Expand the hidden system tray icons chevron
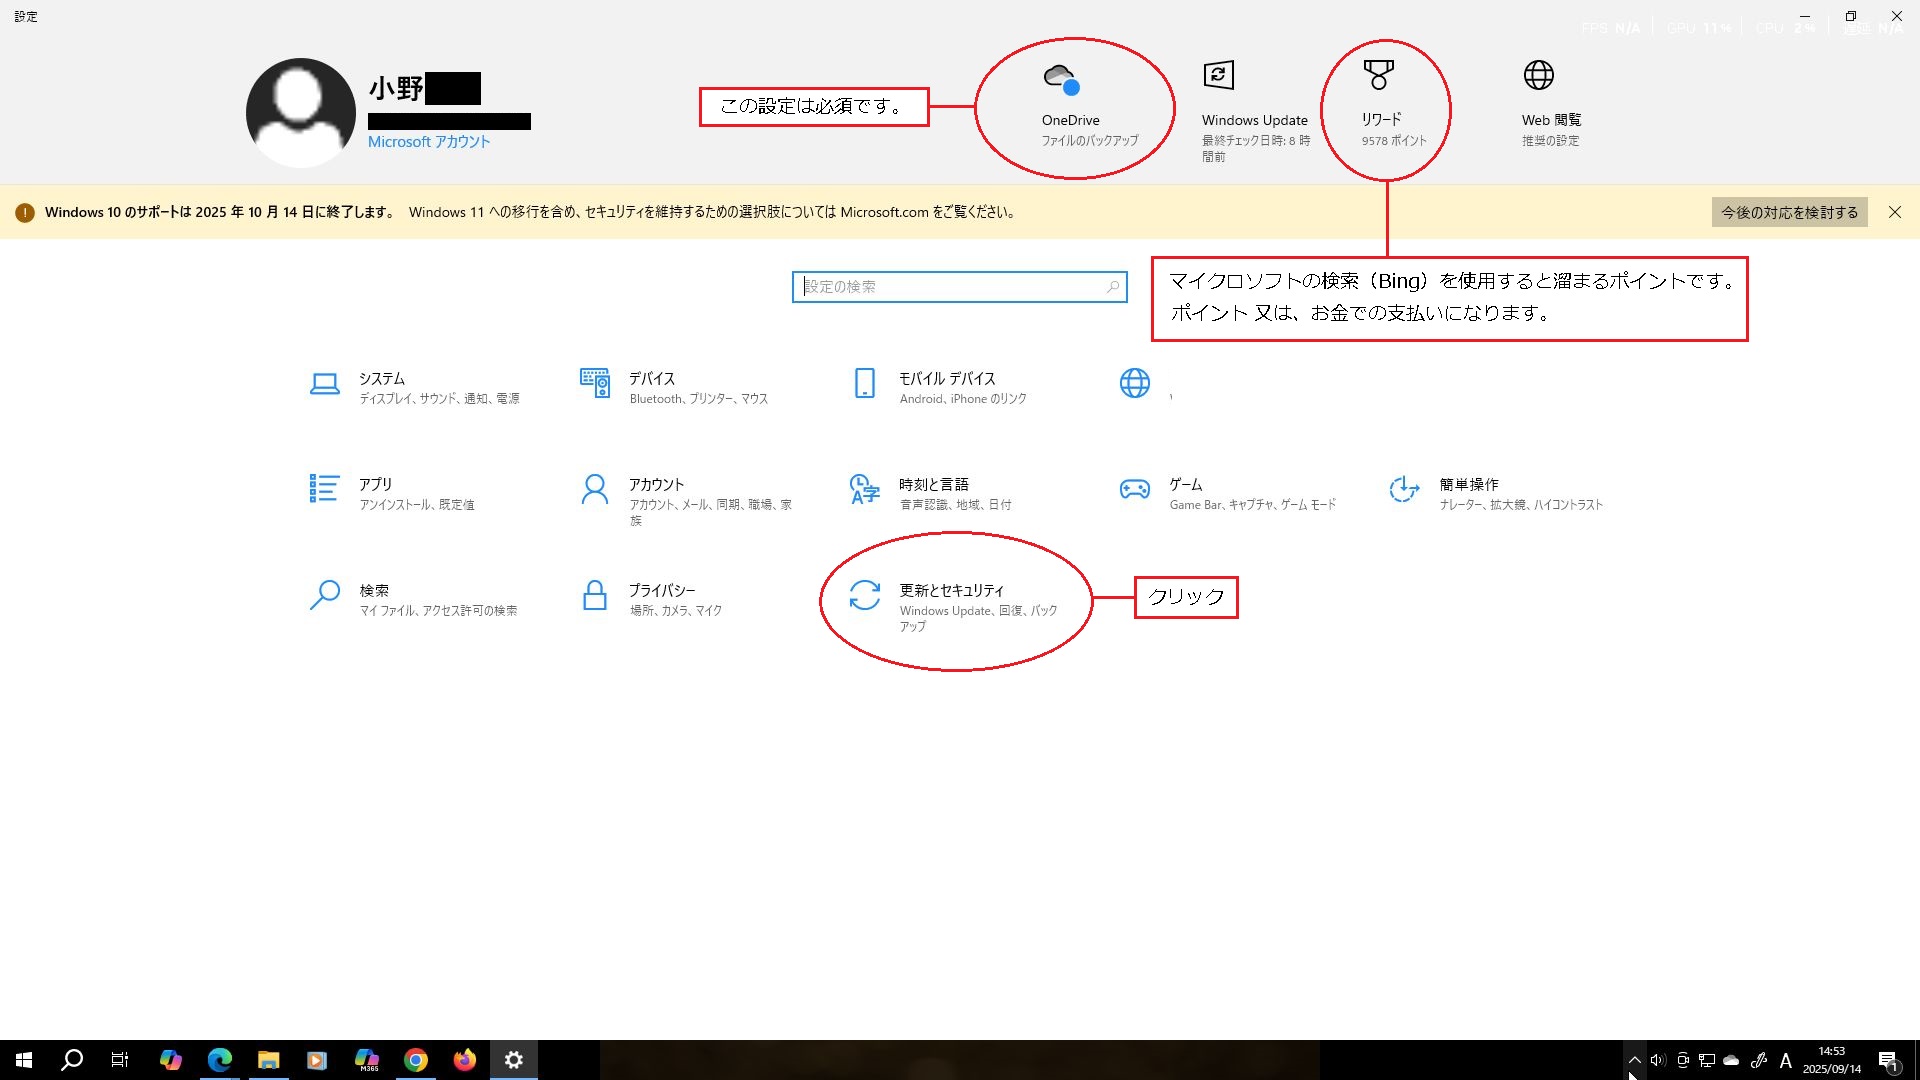 [1634, 1060]
